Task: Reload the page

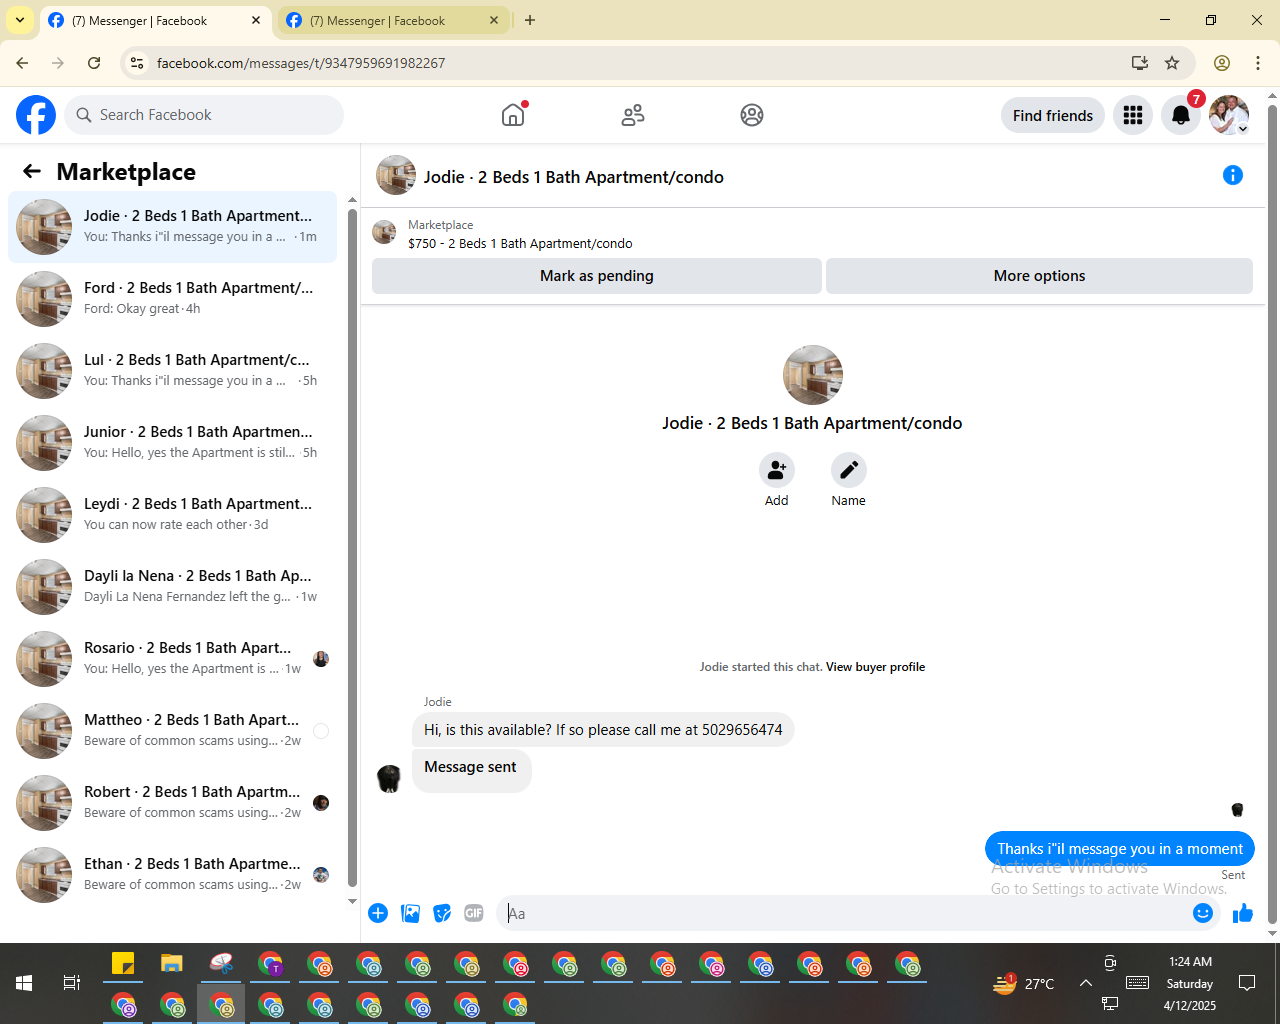Action: 94,63
